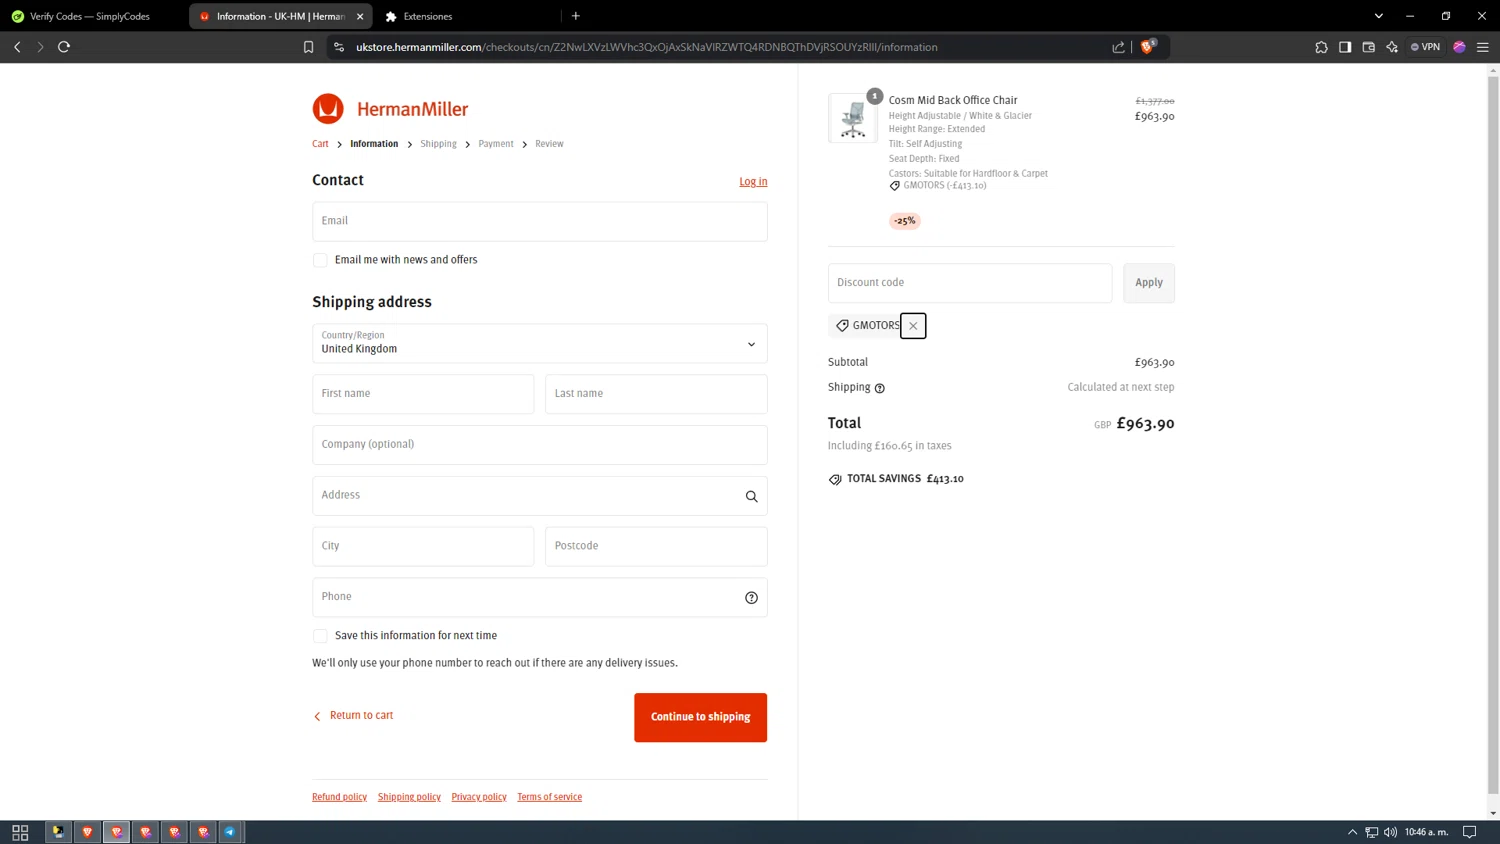
Task: Focus the First name field
Action: (423, 394)
